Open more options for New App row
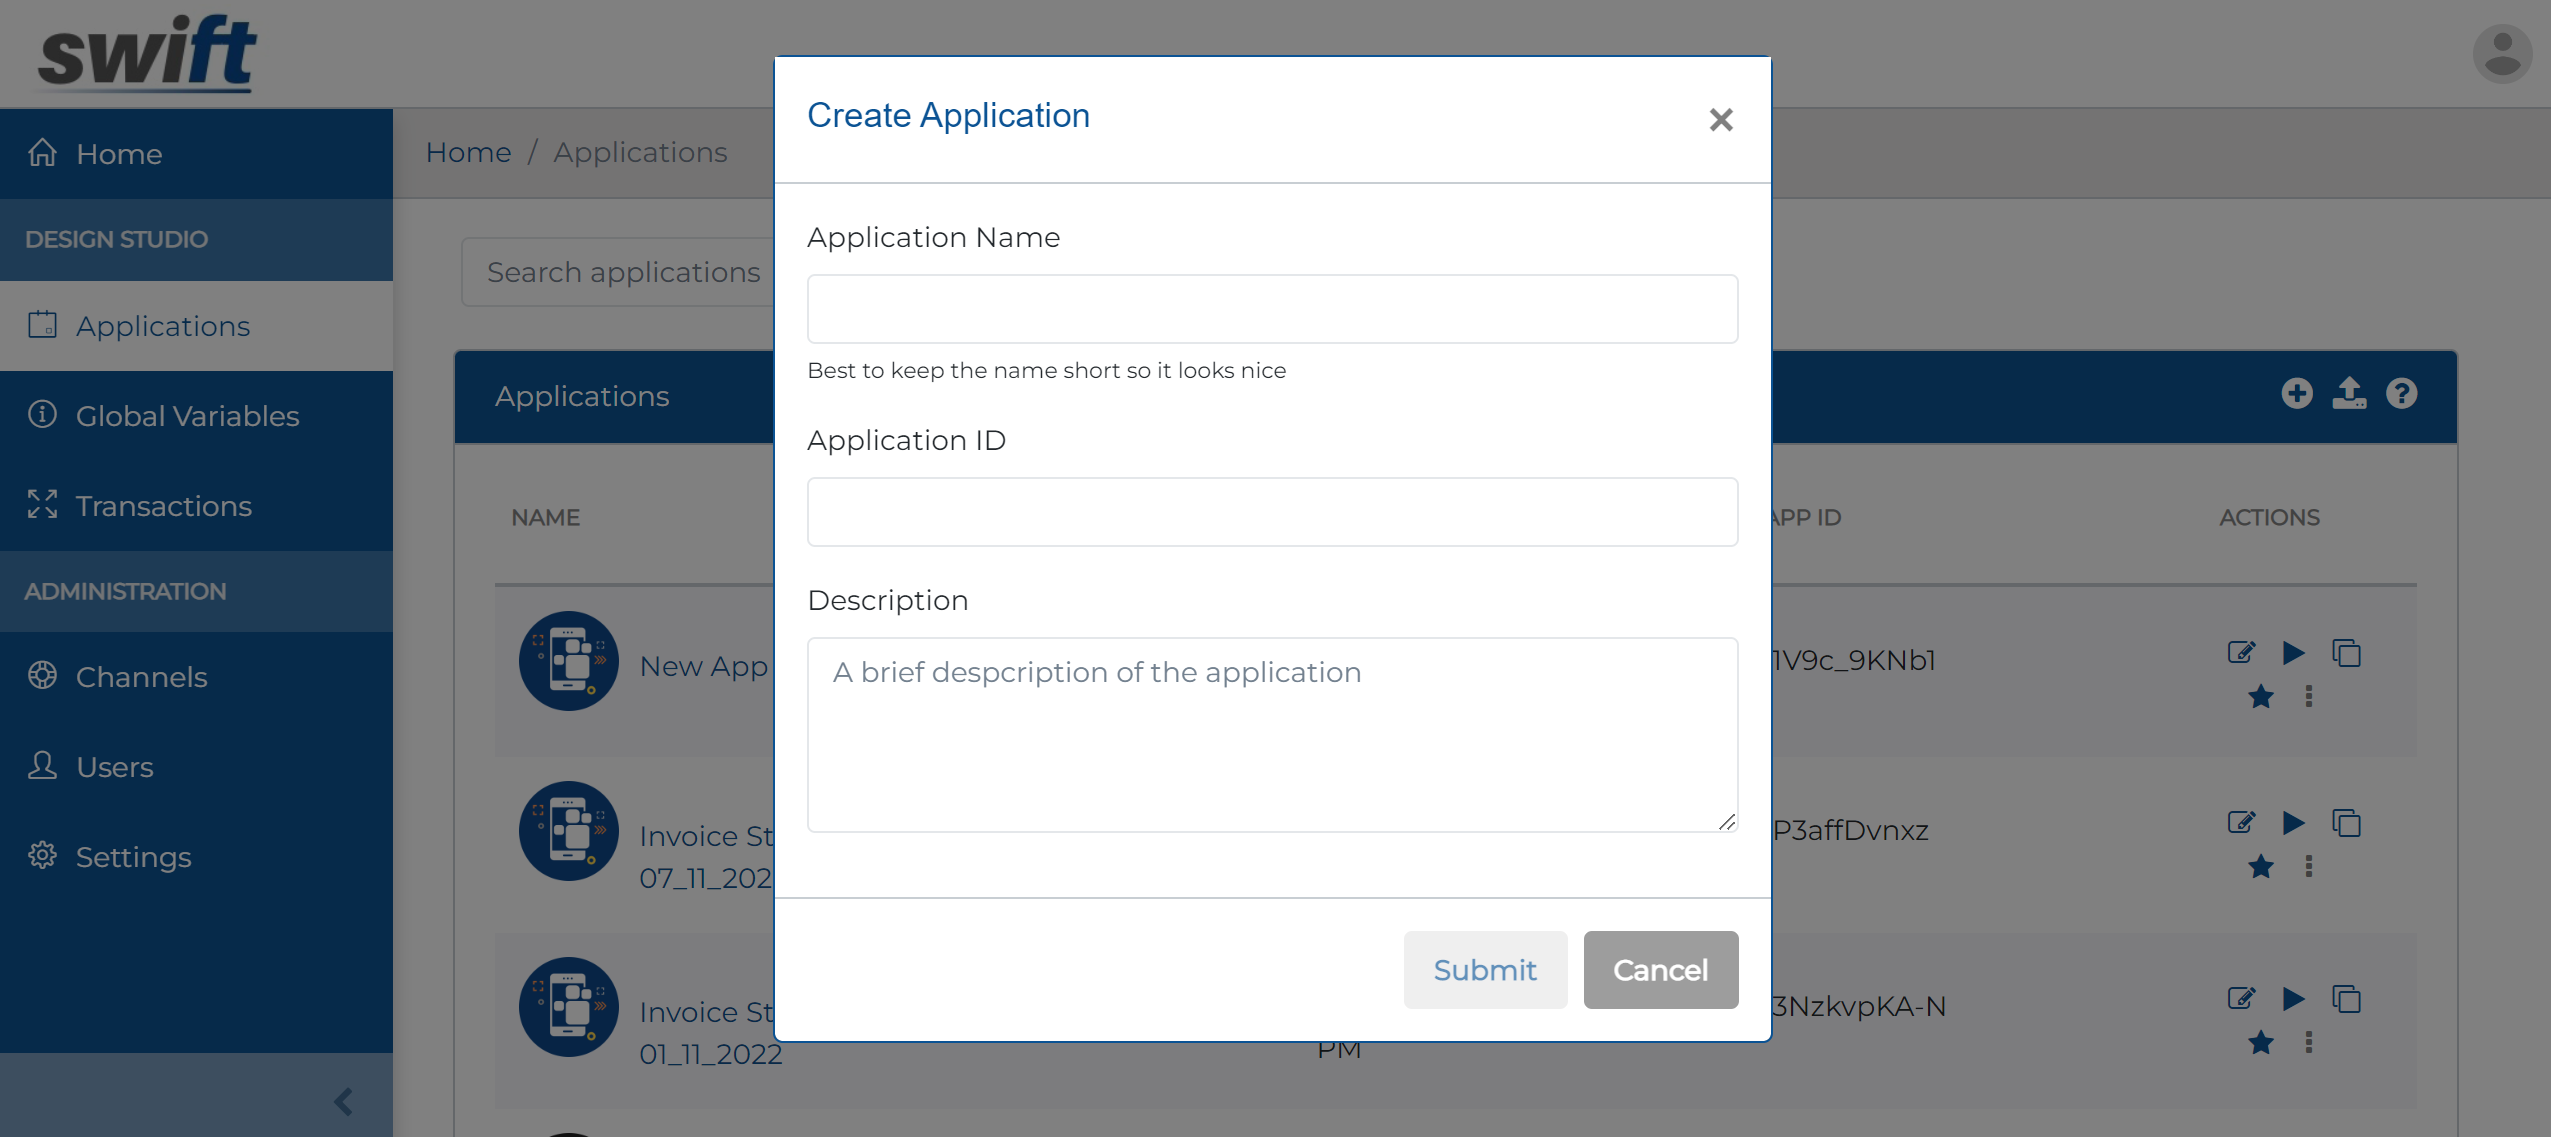 coord(2309,697)
